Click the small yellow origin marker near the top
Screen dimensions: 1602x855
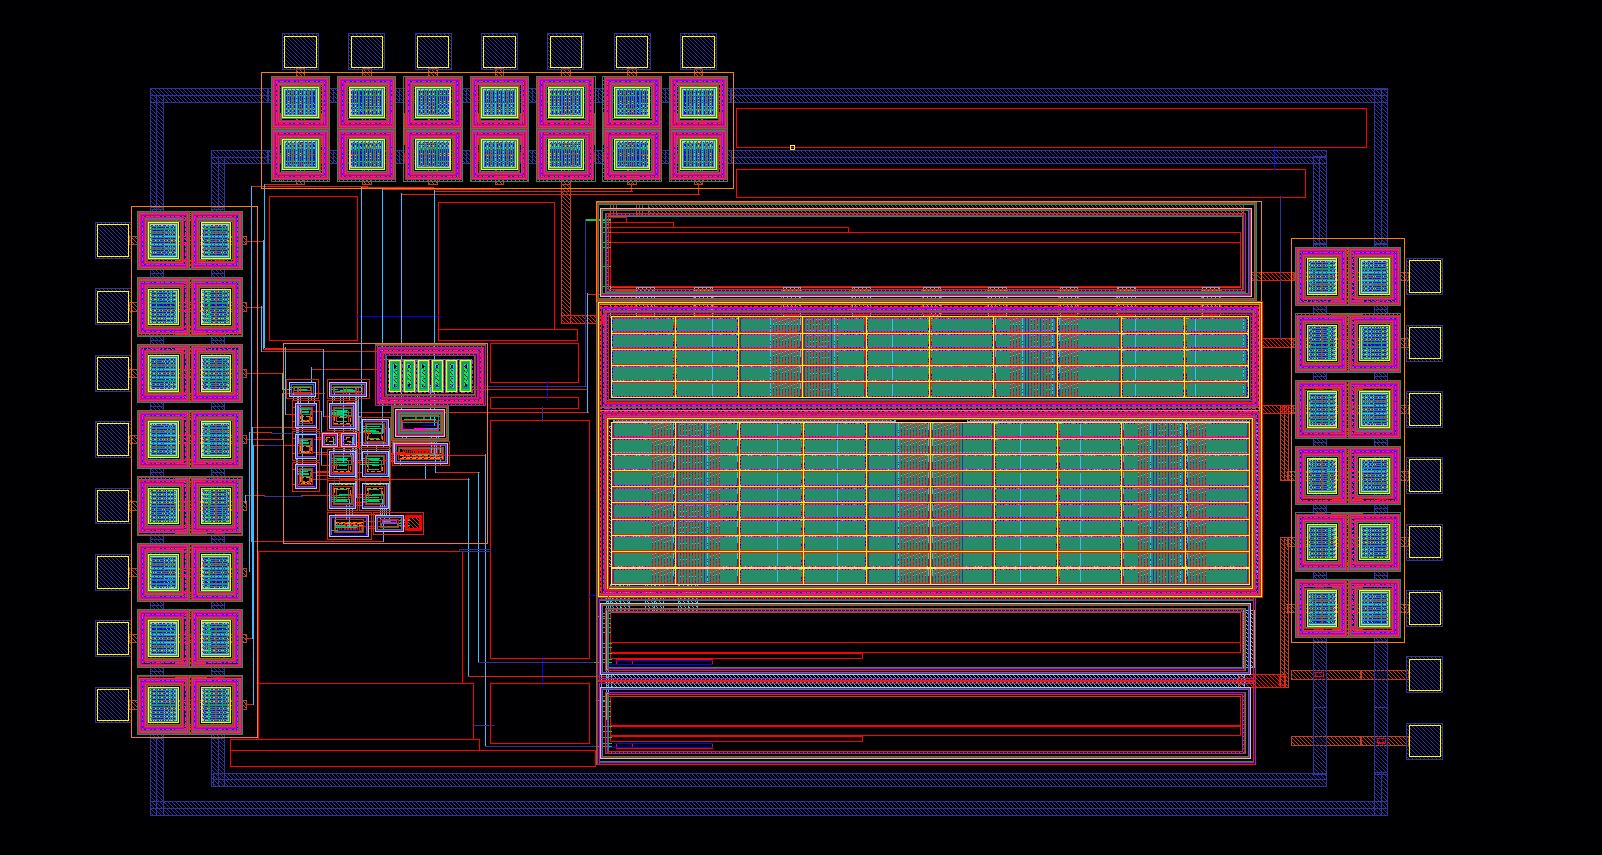(792, 147)
